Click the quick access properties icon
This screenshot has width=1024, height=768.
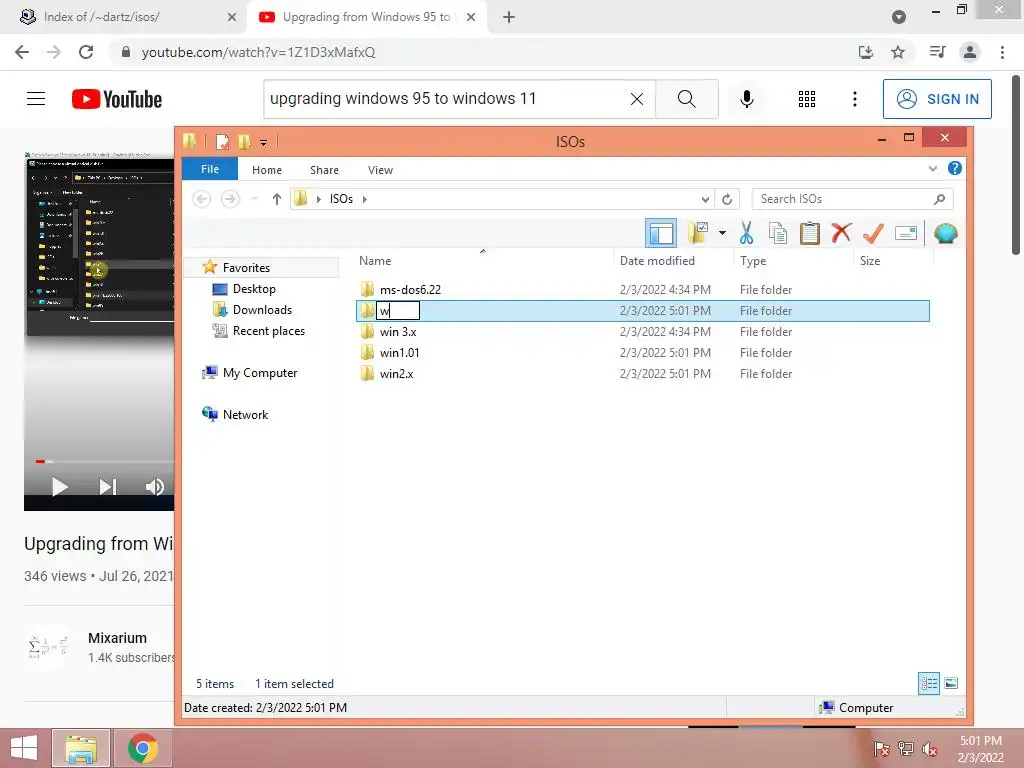click(x=222, y=141)
